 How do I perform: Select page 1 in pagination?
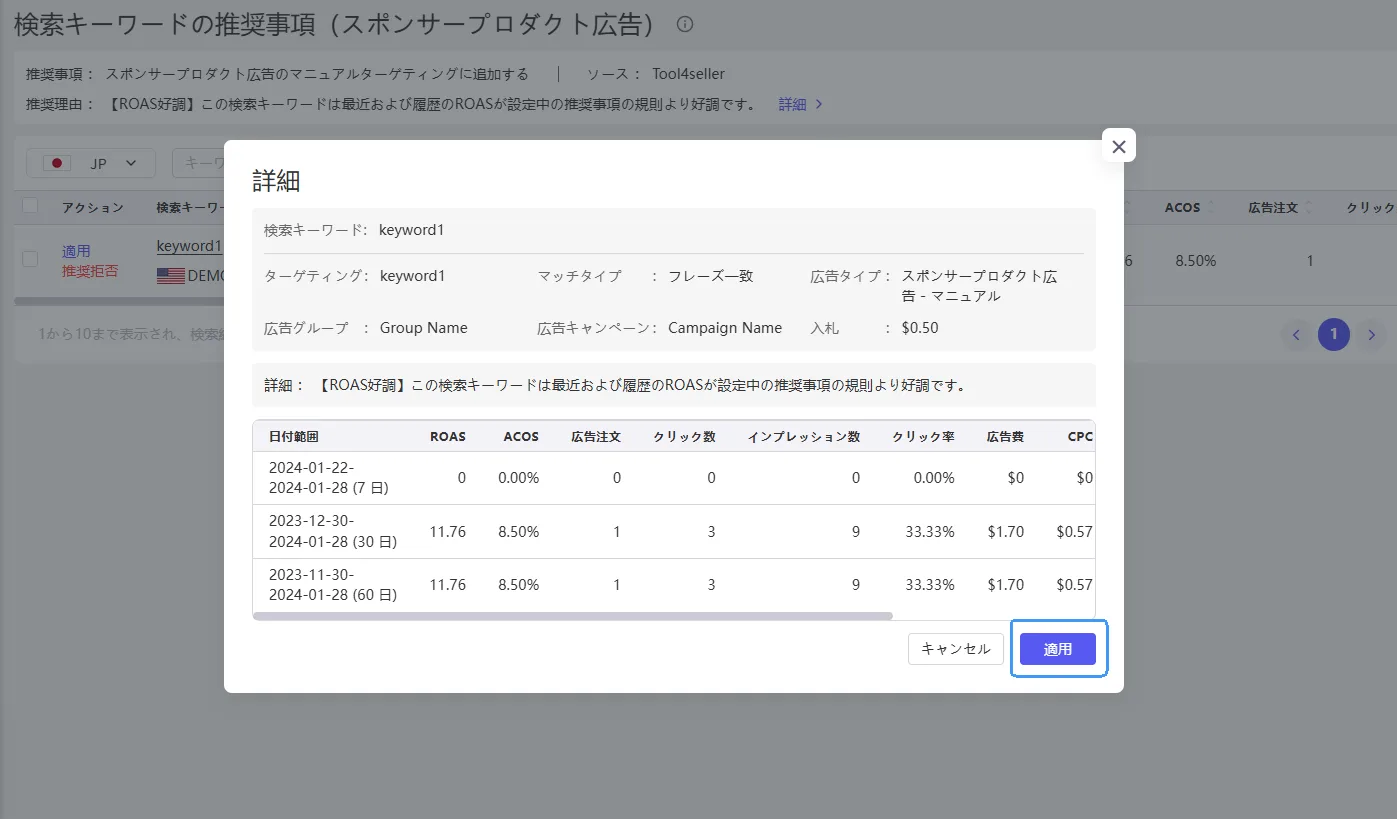coord(1334,335)
